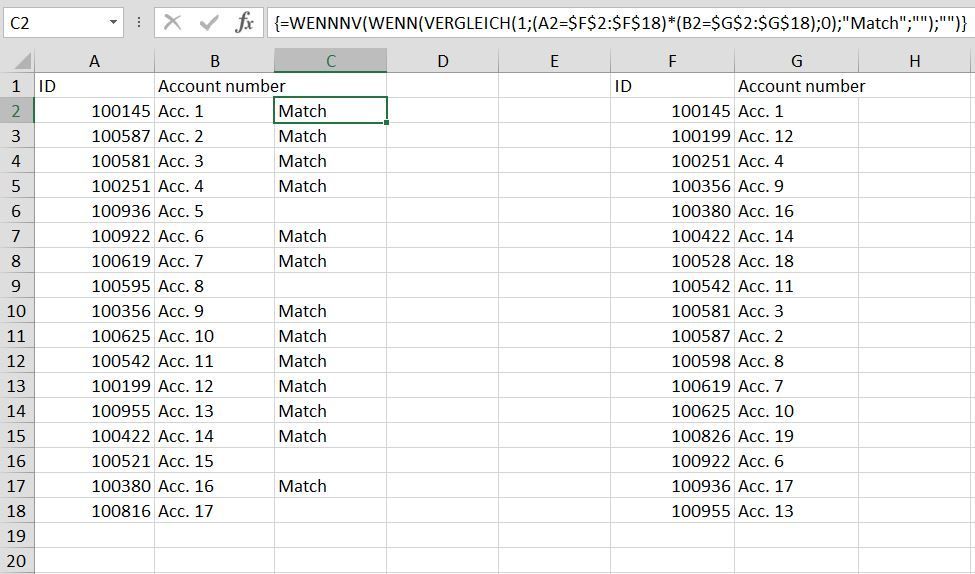Click cell G15 with Acc. 19

(x=797, y=436)
